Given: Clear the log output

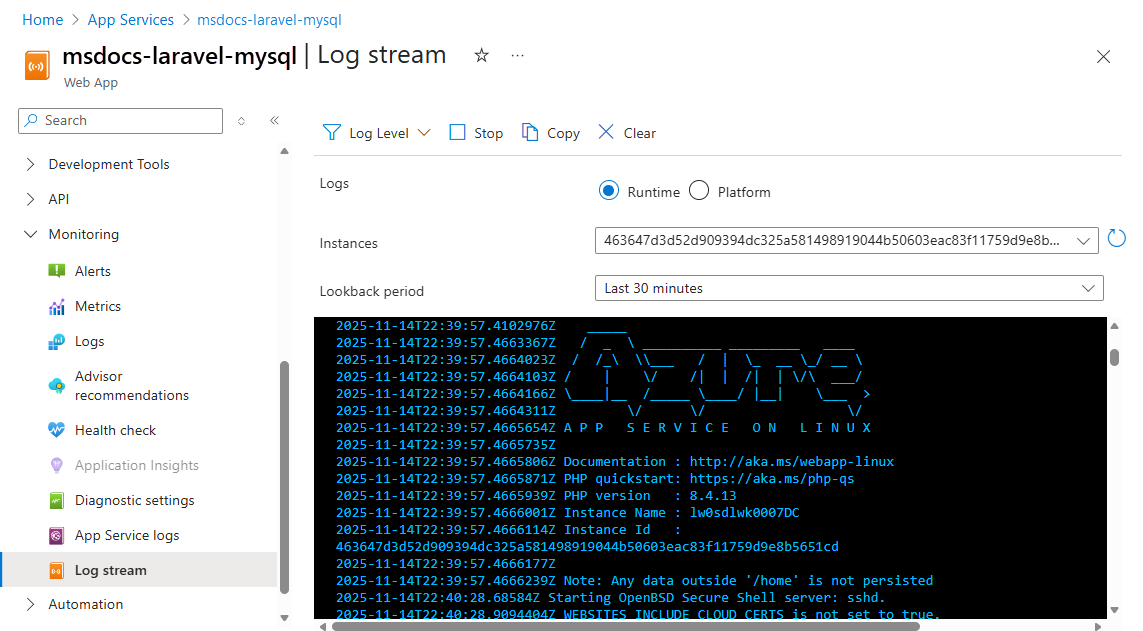Looking at the screenshot, I should click(627, 133).
